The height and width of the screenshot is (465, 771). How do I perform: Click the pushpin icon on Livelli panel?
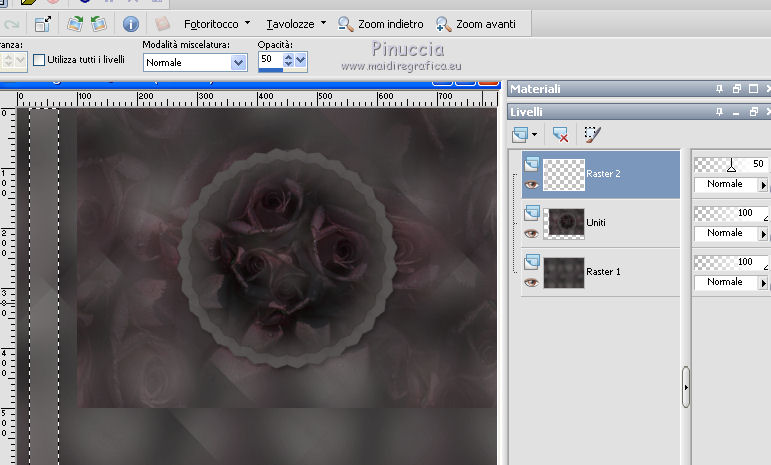pos(719,111)
